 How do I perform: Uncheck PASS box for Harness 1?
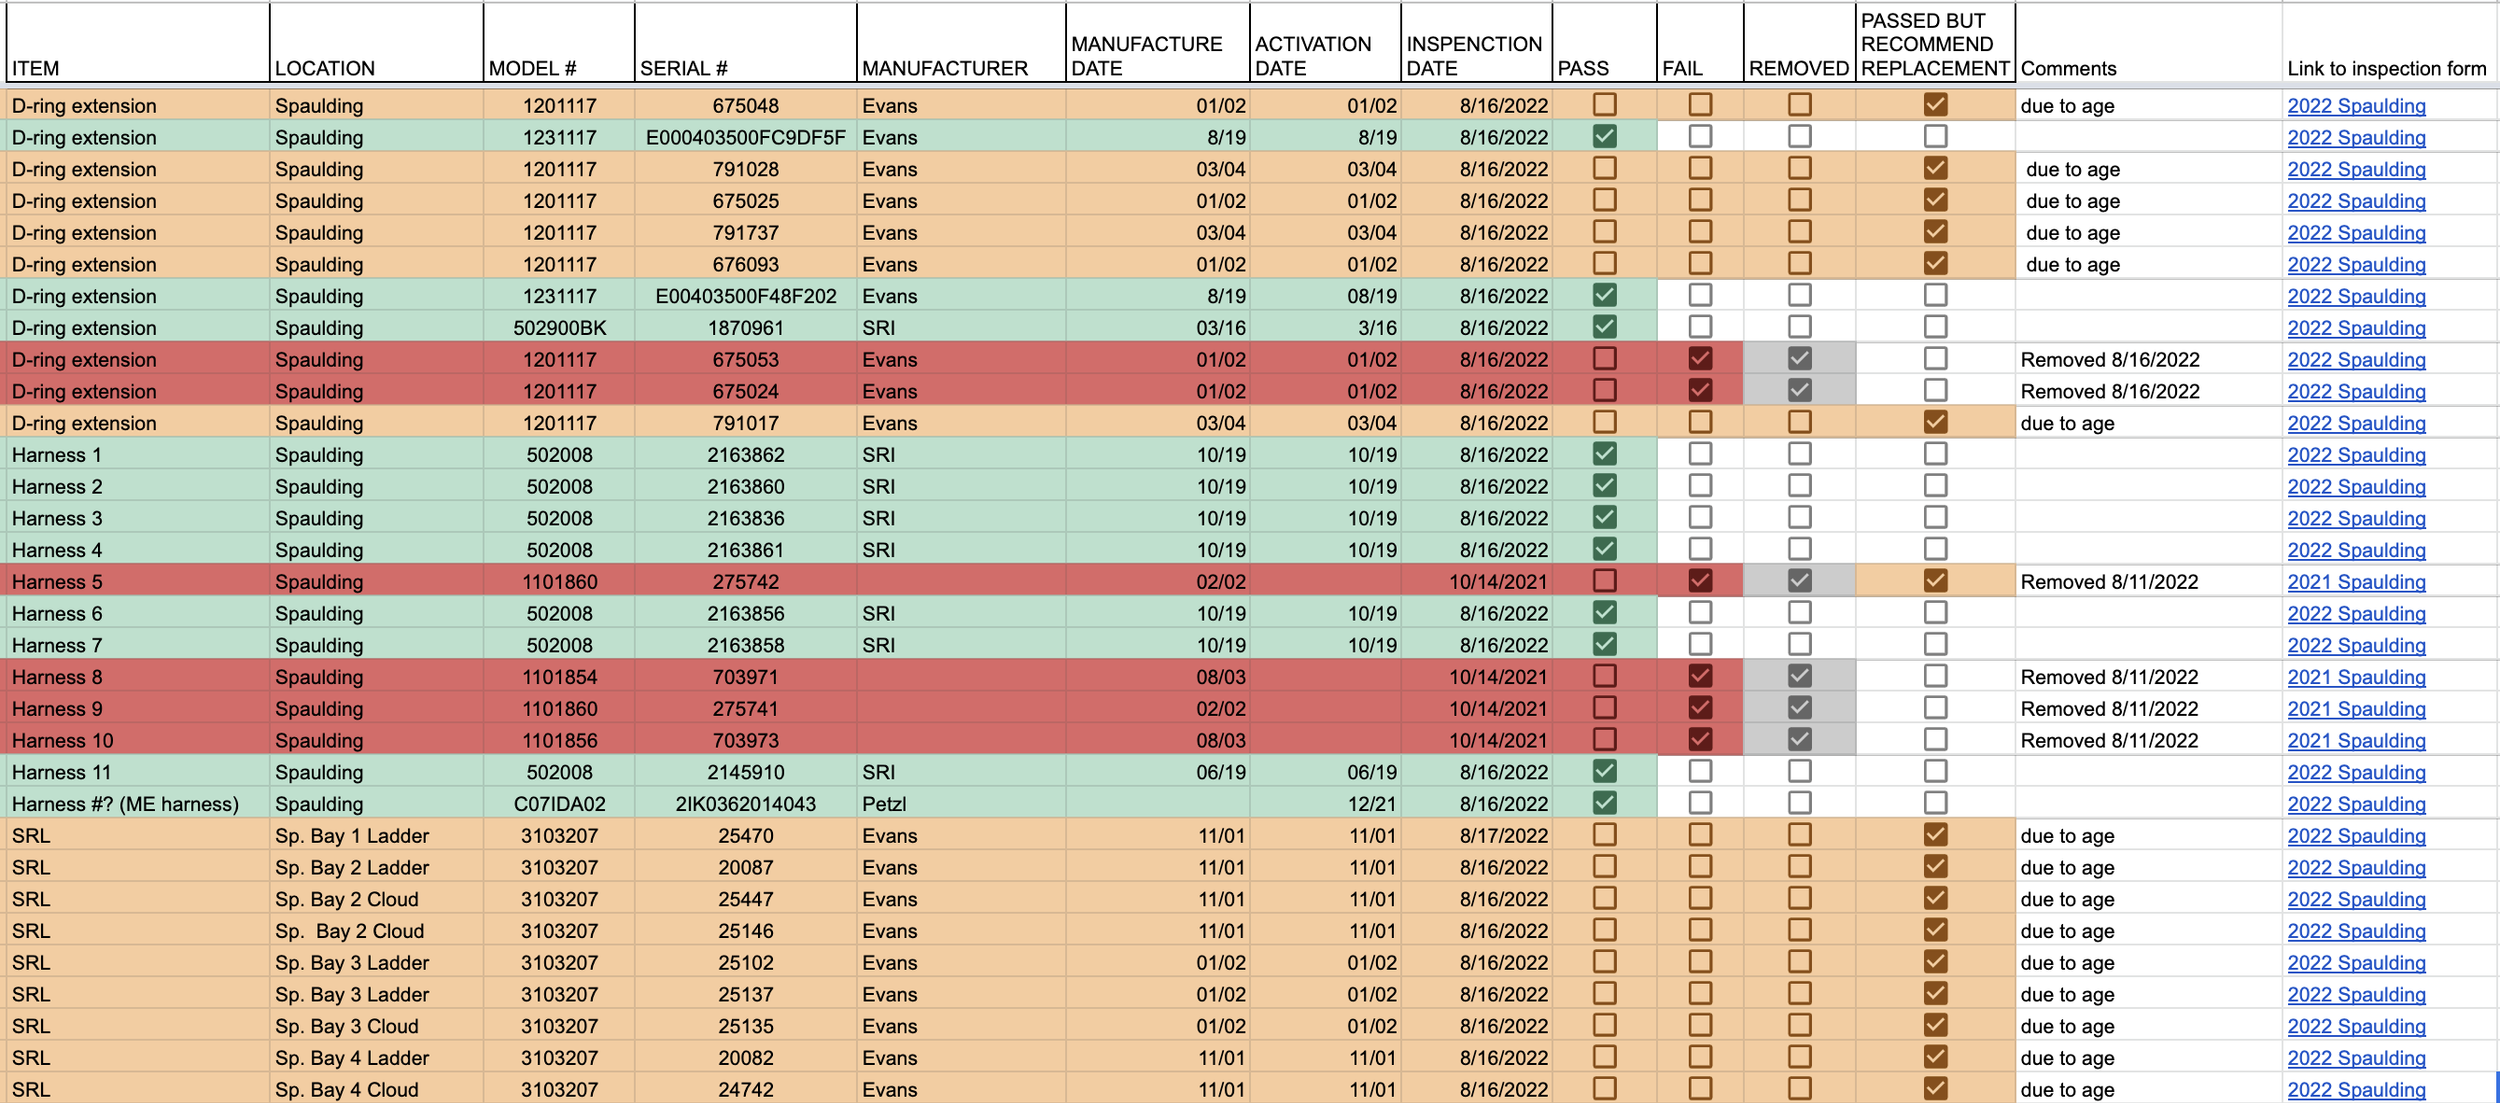(1604, 454)
